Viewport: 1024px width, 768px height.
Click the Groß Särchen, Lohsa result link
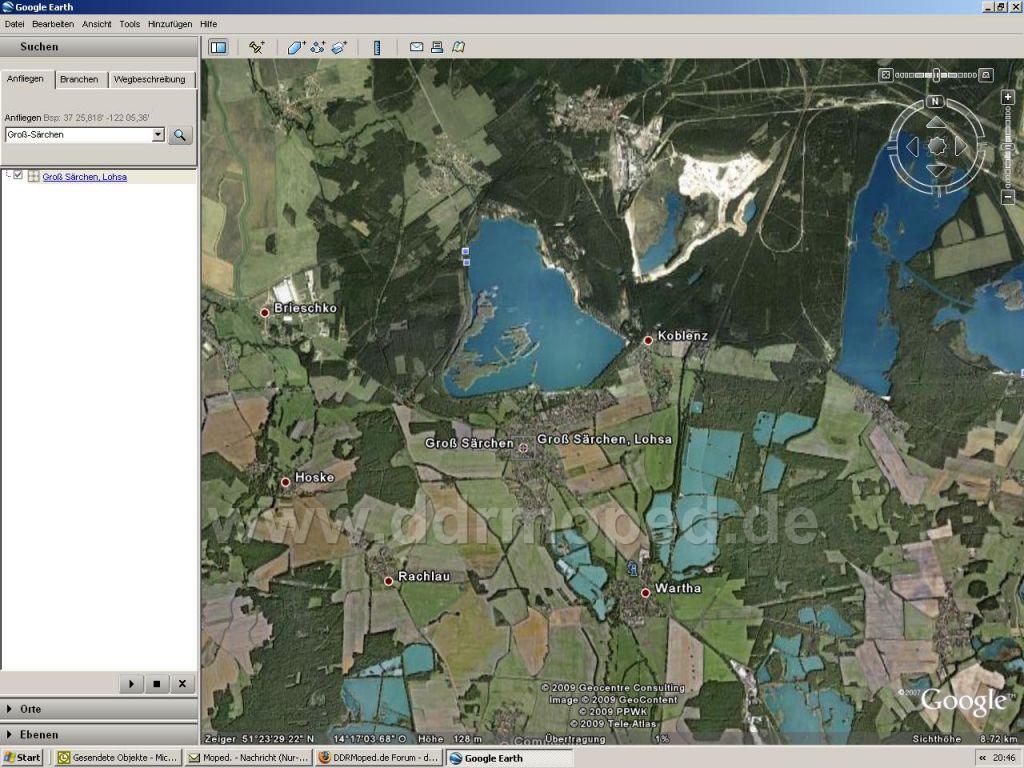pyautogui.click(x=85, y=177)
